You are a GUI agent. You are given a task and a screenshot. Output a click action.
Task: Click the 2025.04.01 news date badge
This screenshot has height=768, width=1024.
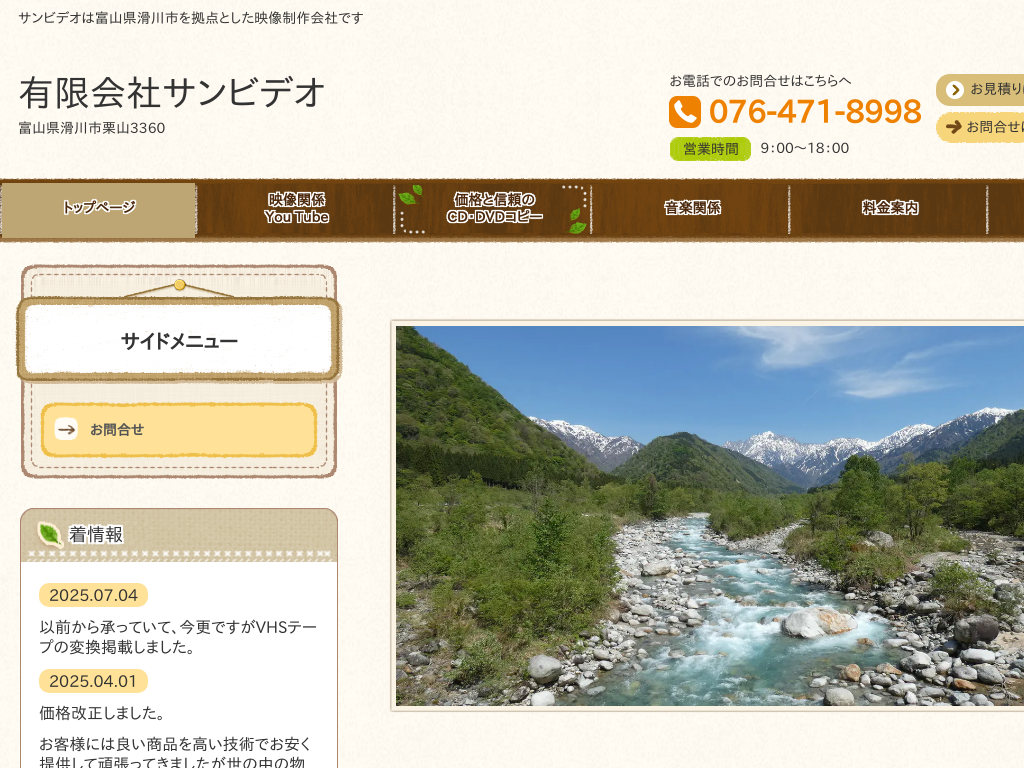point(93,681)
